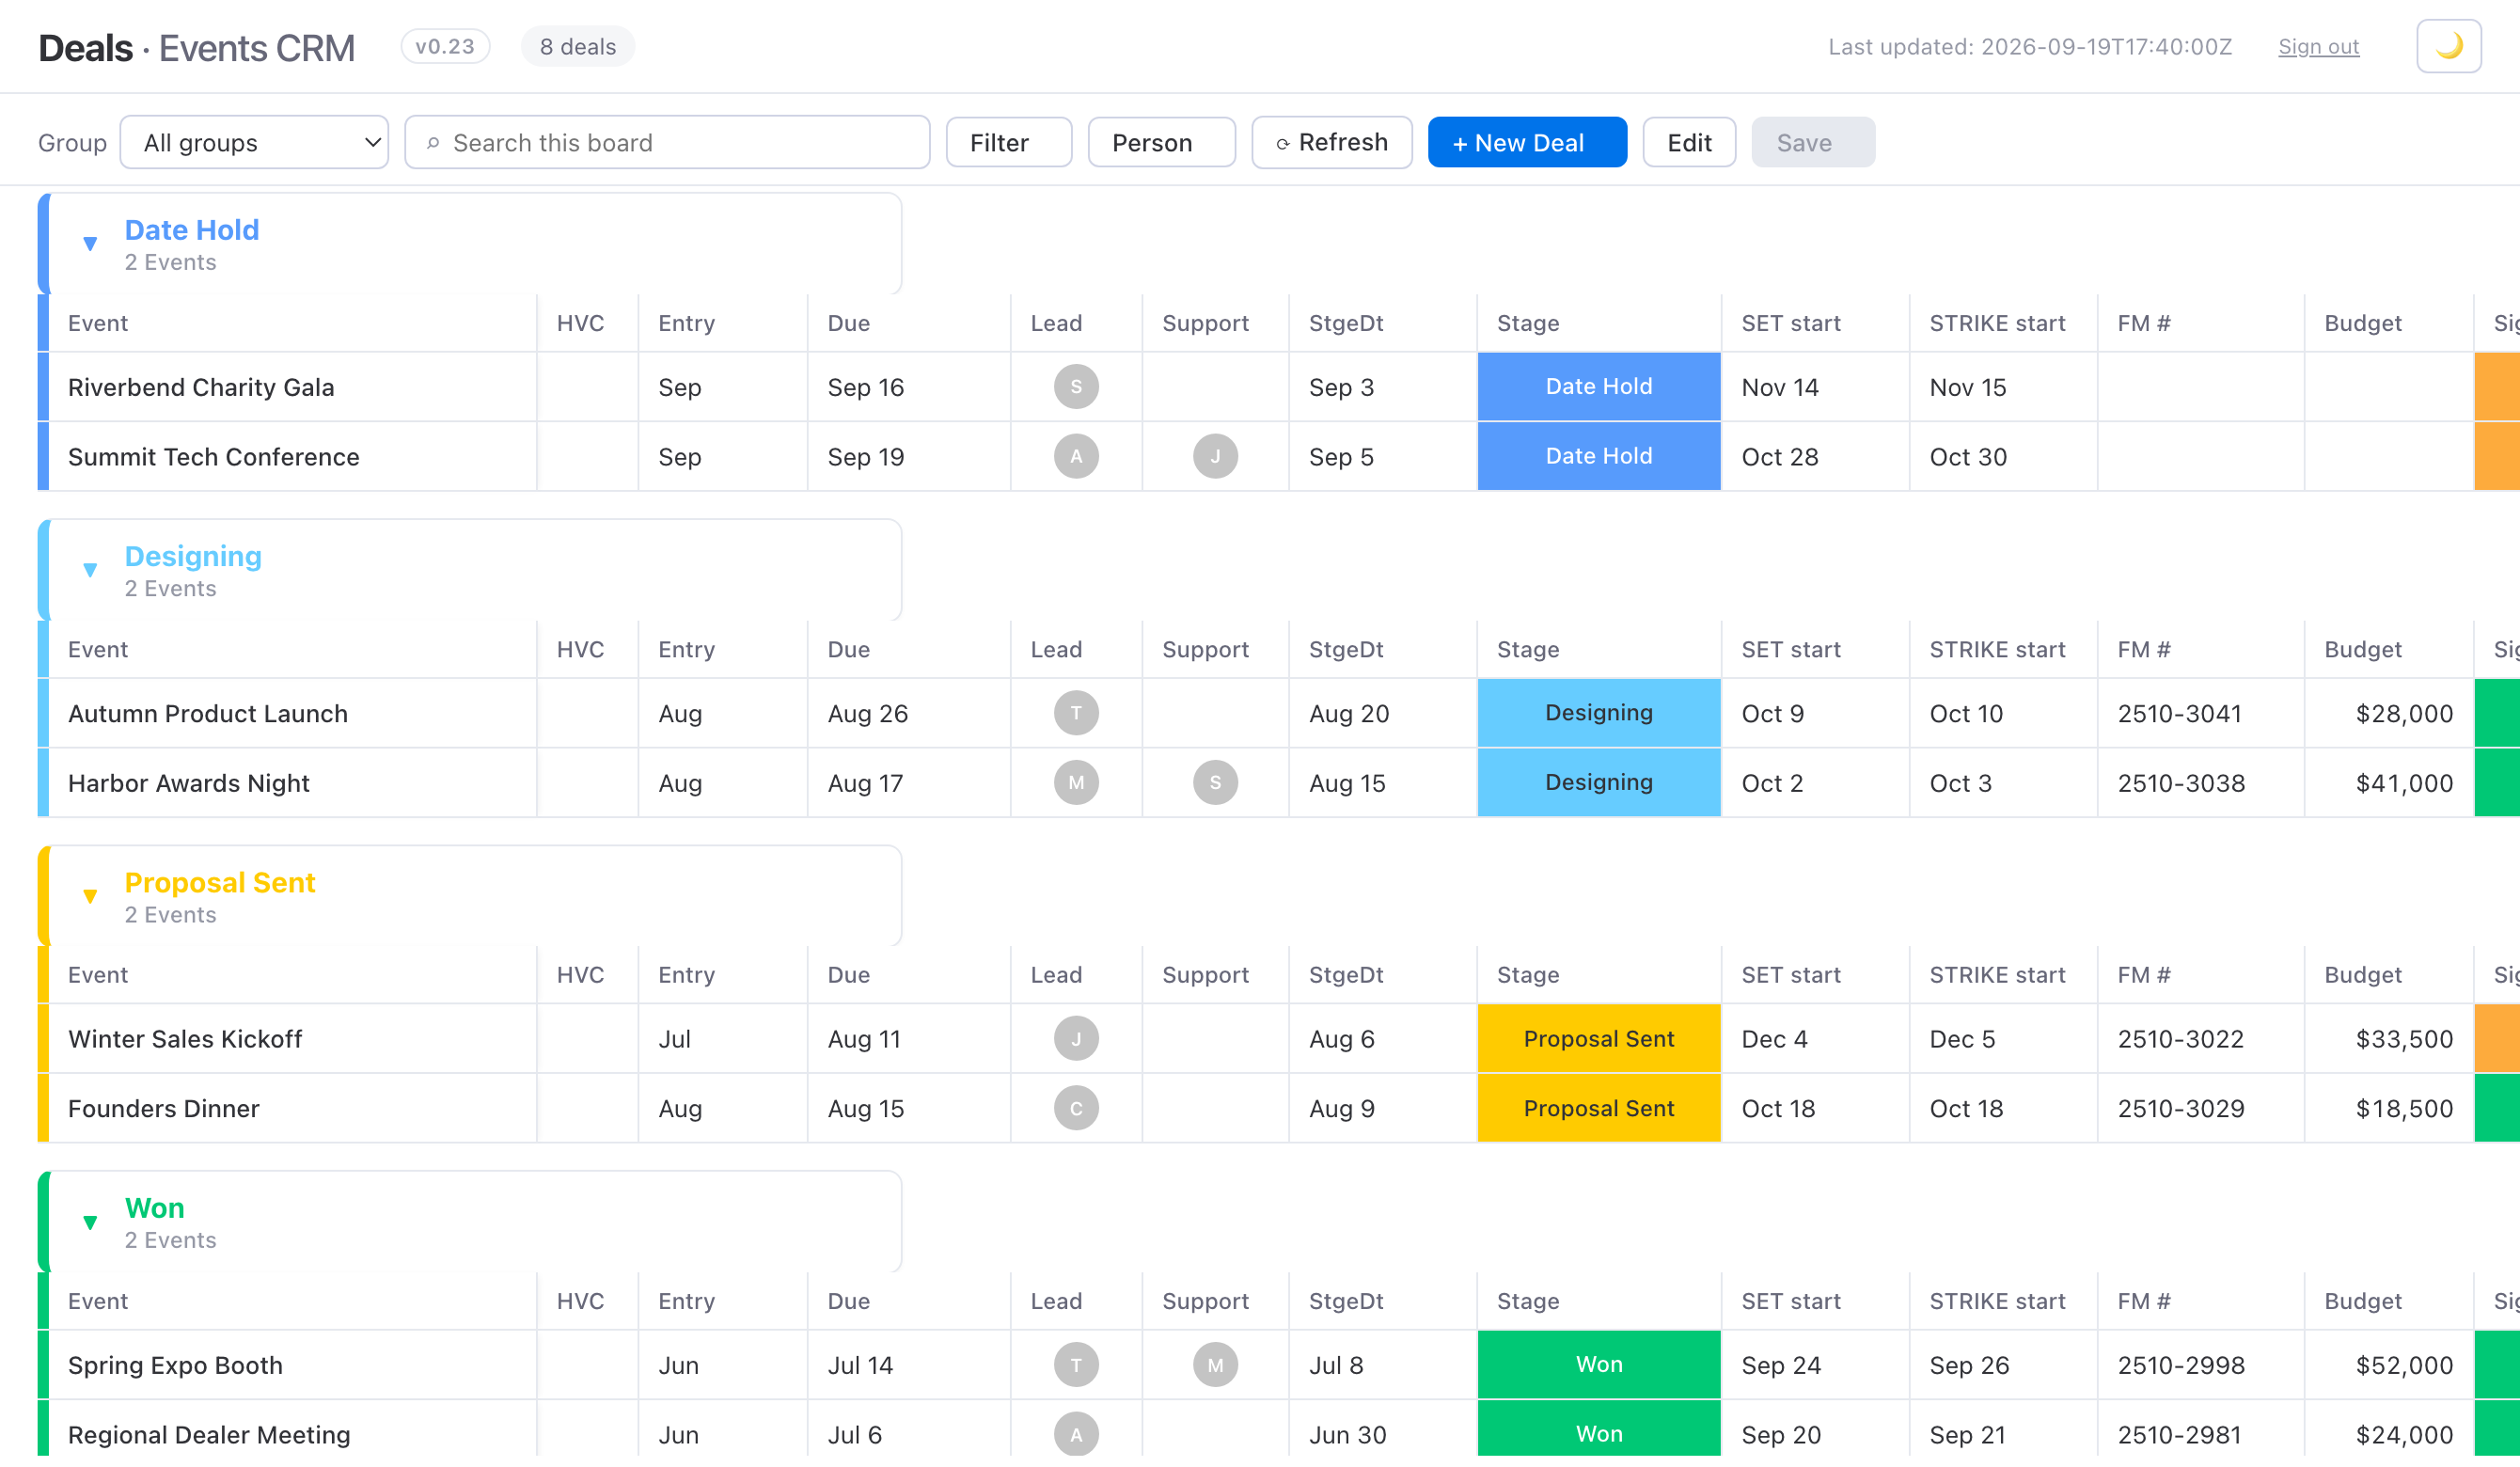Click the Date Hold stage cell for Summit Tech Conference
The height and width of the screenshot is (1467, 2520).
[x=1599, y=457]
